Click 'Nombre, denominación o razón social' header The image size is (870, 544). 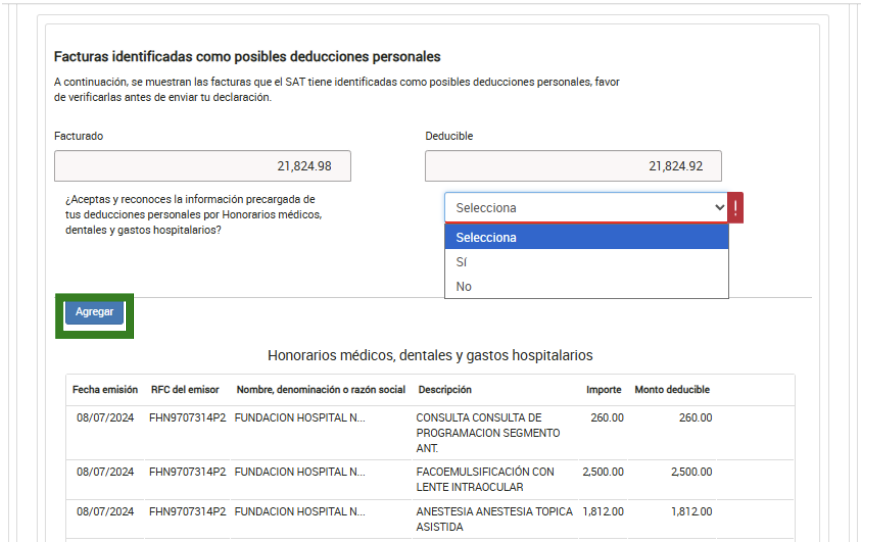(x=321, y=390)
